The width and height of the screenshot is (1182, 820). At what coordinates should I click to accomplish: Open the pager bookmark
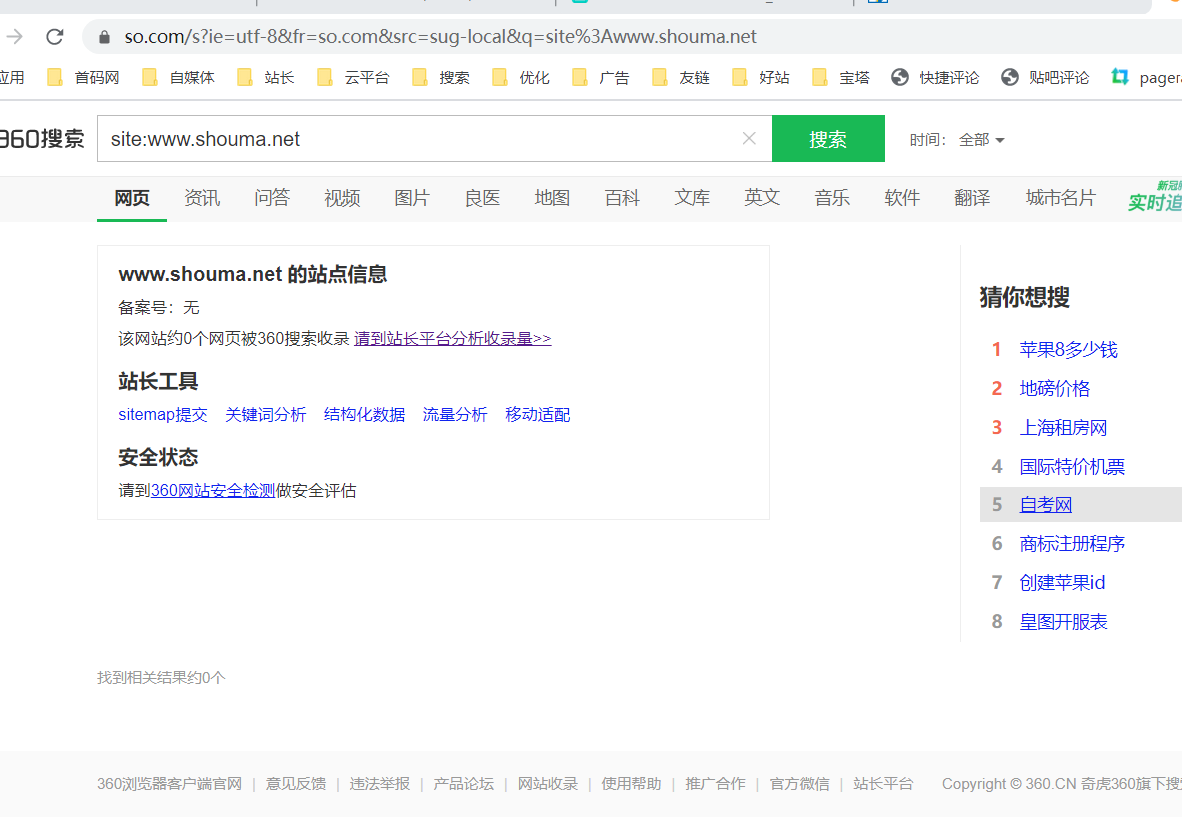1147,77
